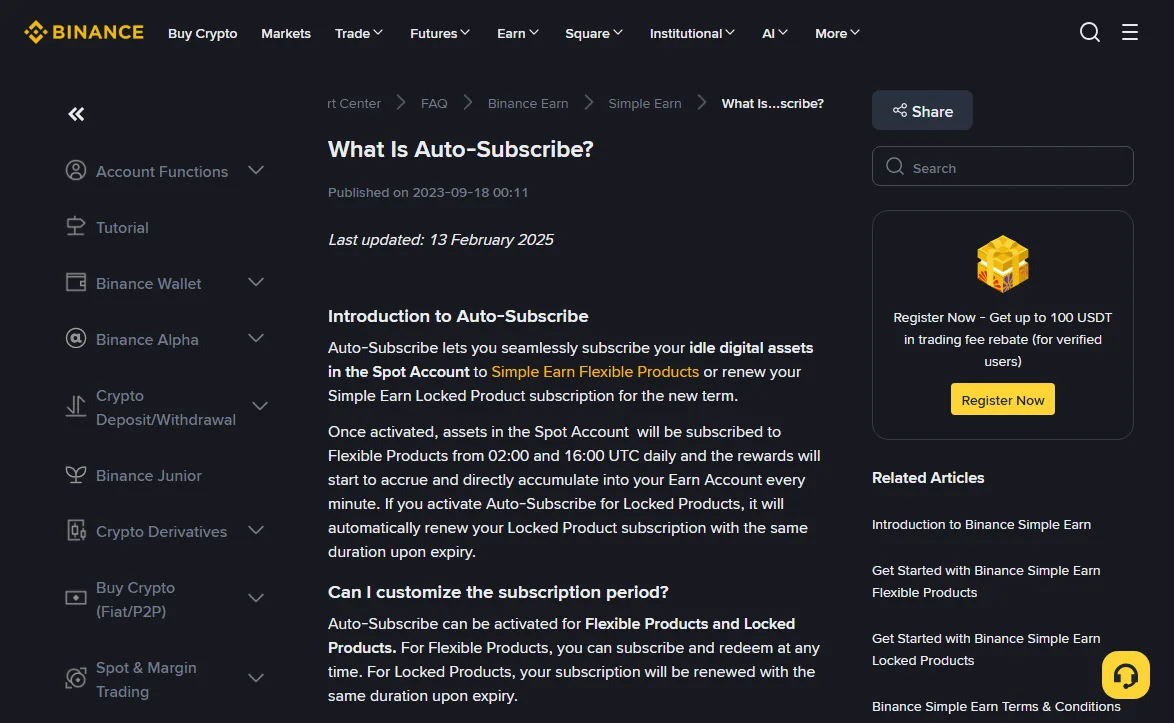Click the 'What Is Auto-Subscribe?' article title
Image resolution: width=1174 pixels, height=723 pixels.
pos(460,150)
